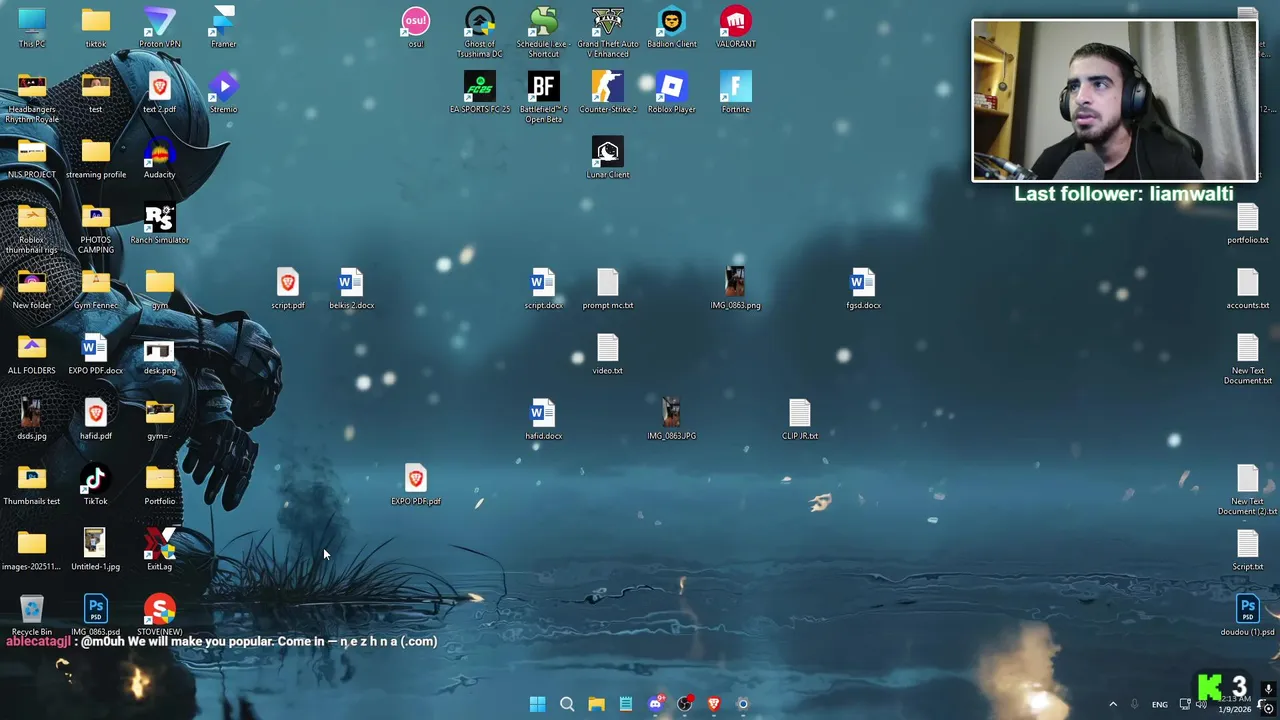Screen dimensions: 1280x720
Task: Select the tiktok folder on desktop
Action: 96,27
